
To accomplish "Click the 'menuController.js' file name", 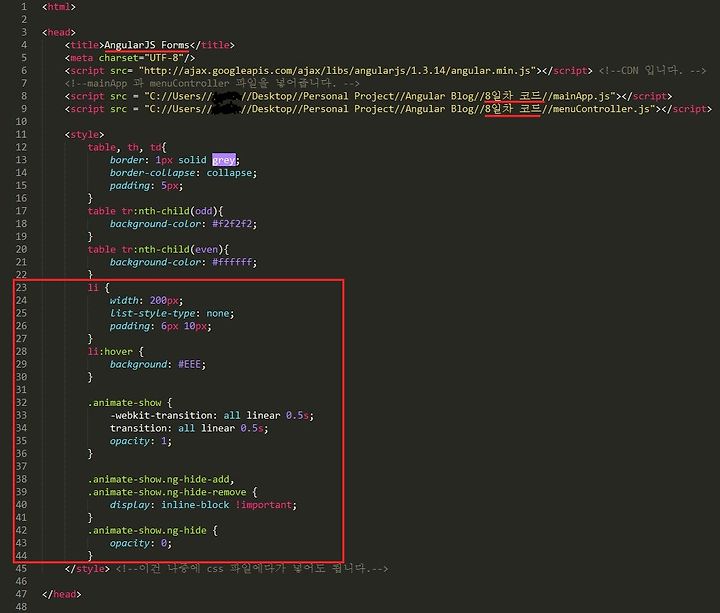I will [x=601, y=109].
